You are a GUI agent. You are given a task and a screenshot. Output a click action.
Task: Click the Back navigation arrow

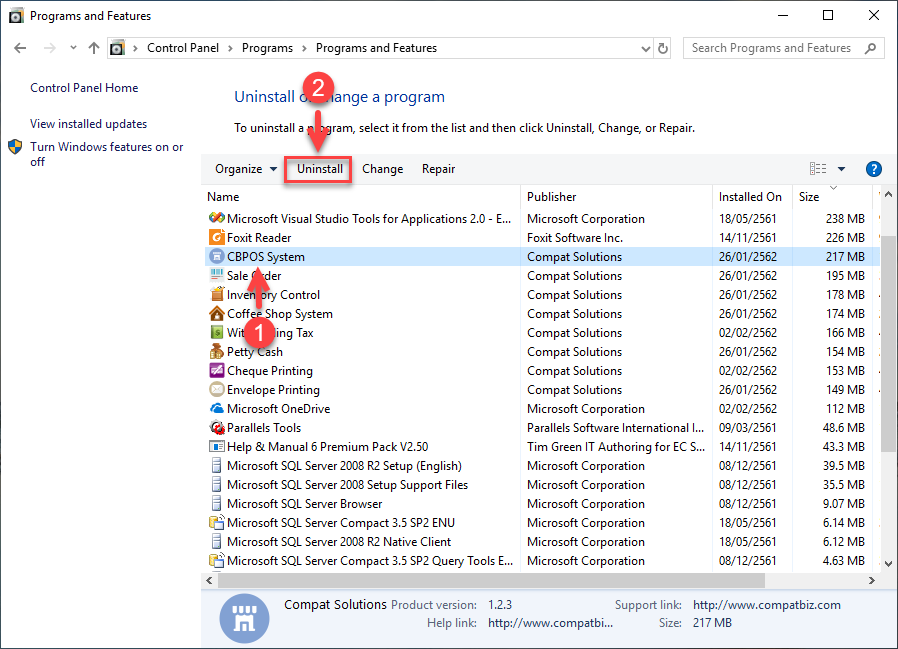point(20,48)
